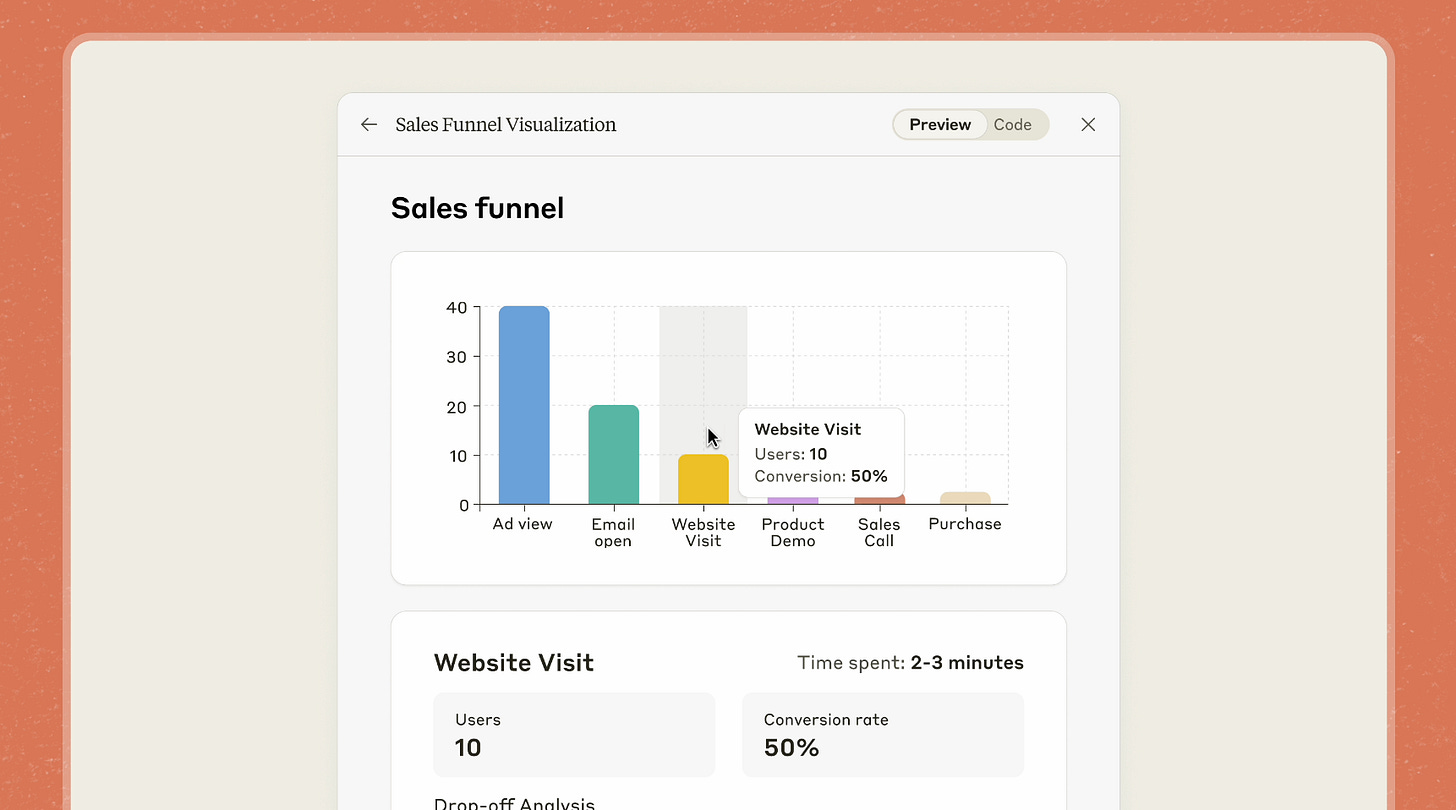The image size is (1456, 810).
Task: Click the beige Purchase bar
Action: (965, 498)
